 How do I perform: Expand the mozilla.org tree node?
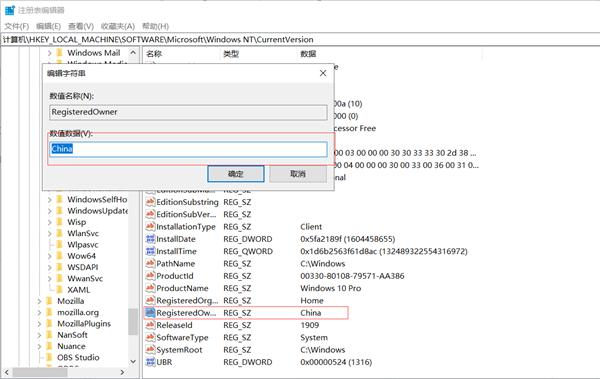pyautogui.click(x=39, y=312)
